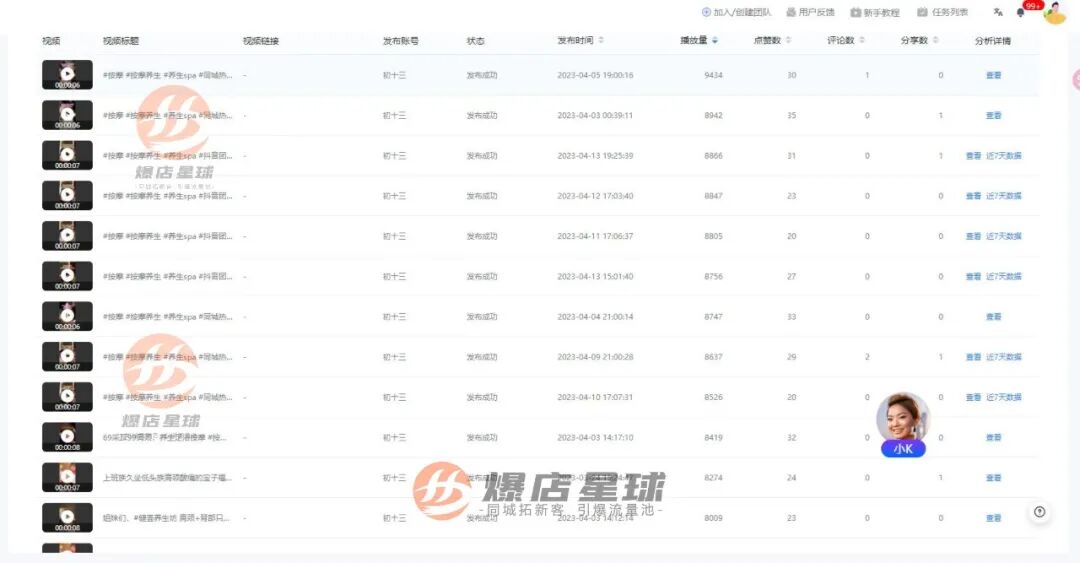Open 近7天数据 for the 8637-play video

pos(1004,357)
